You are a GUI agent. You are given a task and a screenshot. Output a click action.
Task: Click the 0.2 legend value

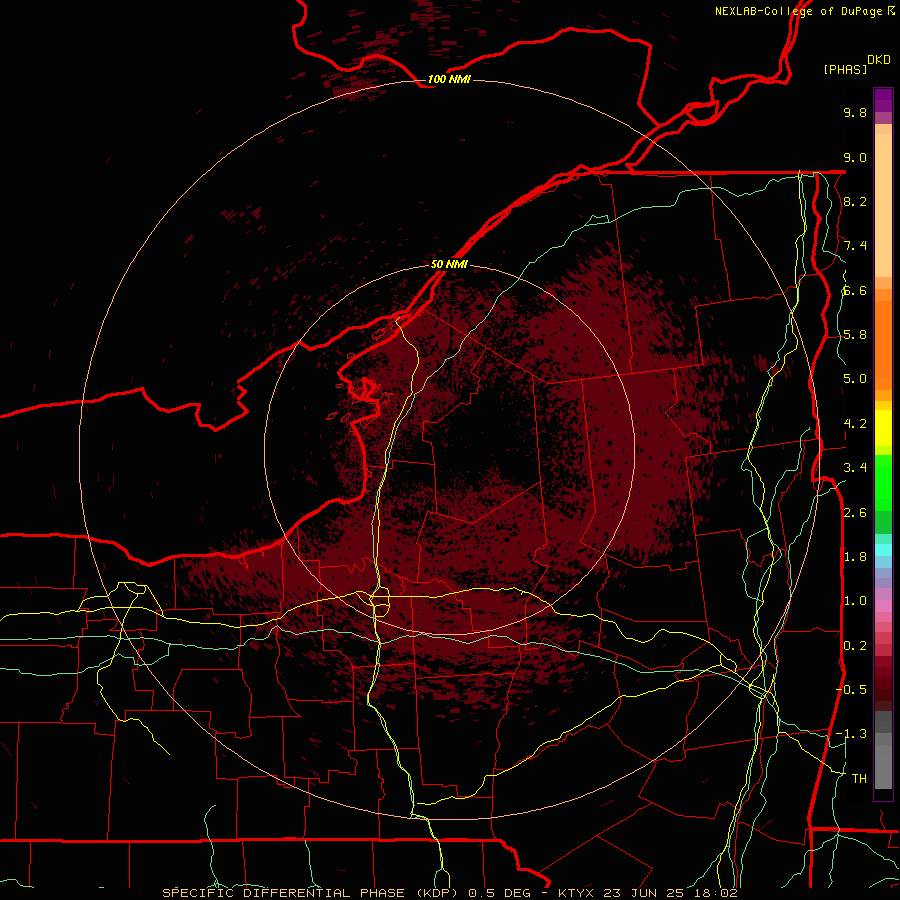click(855, 646)
